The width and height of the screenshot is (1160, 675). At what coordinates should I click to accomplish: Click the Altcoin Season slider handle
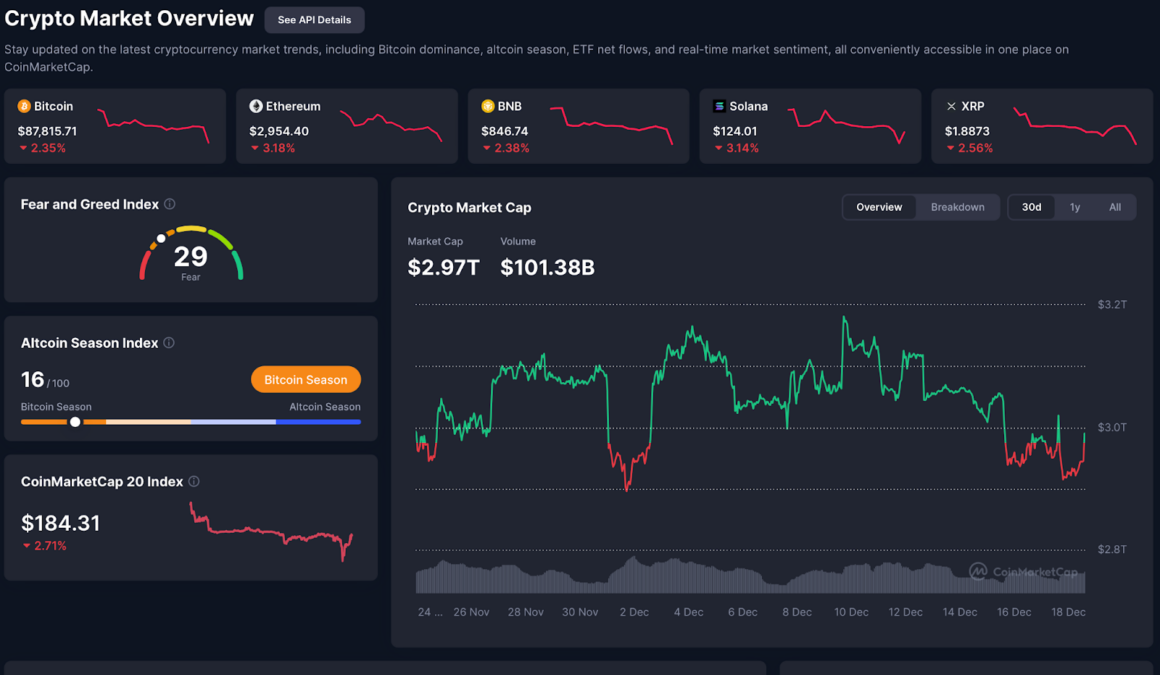(x=75, y=422)
